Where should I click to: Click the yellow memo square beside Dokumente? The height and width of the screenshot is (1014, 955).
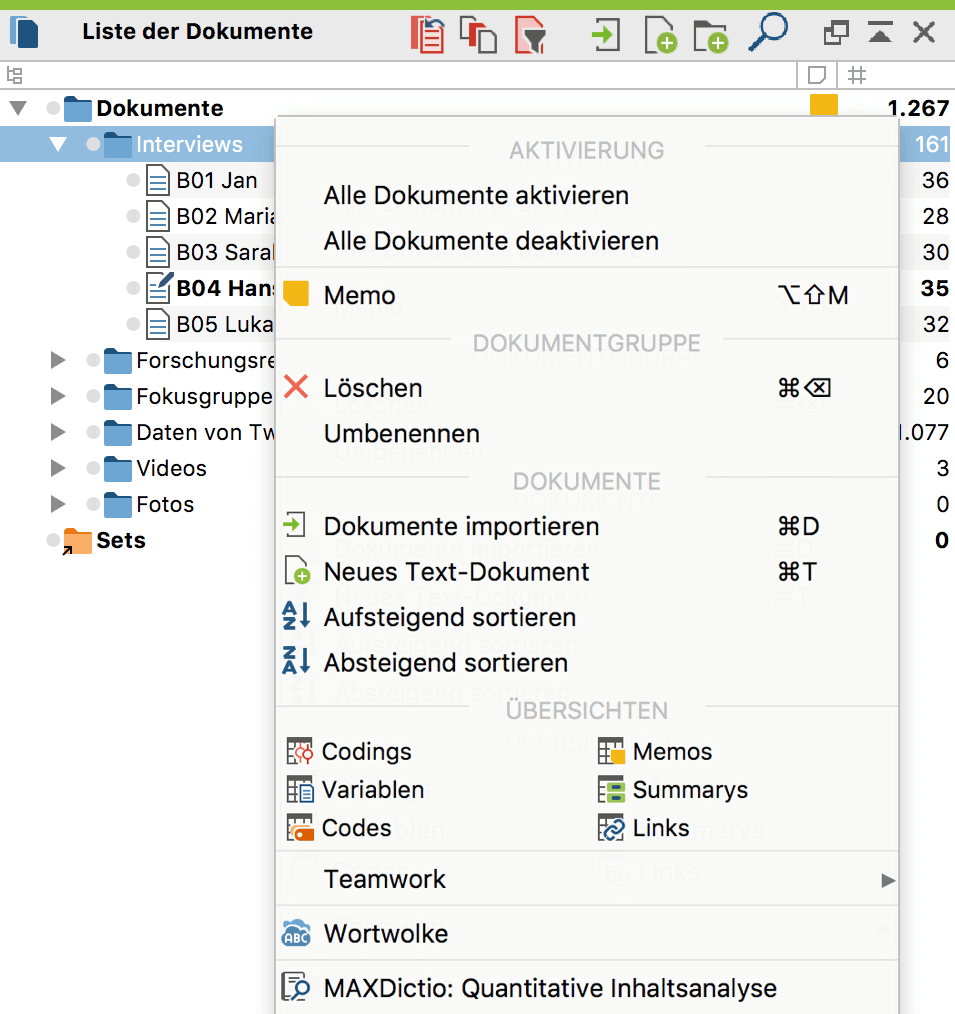[x=823, y=106]
